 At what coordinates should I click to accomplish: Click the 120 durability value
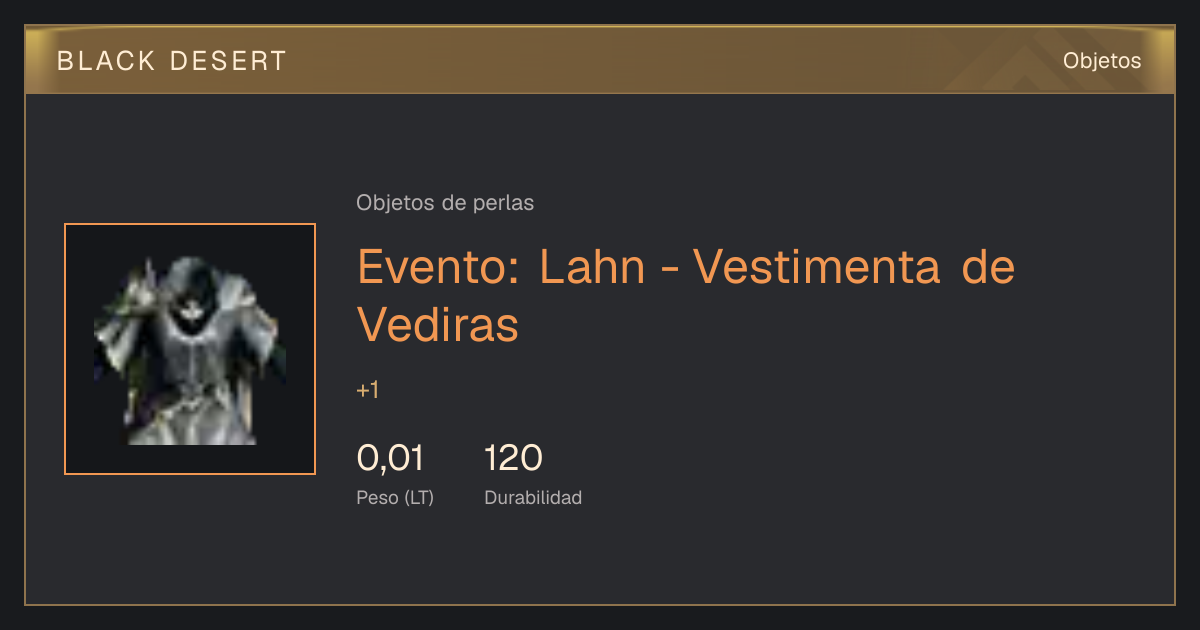point(513,458)
